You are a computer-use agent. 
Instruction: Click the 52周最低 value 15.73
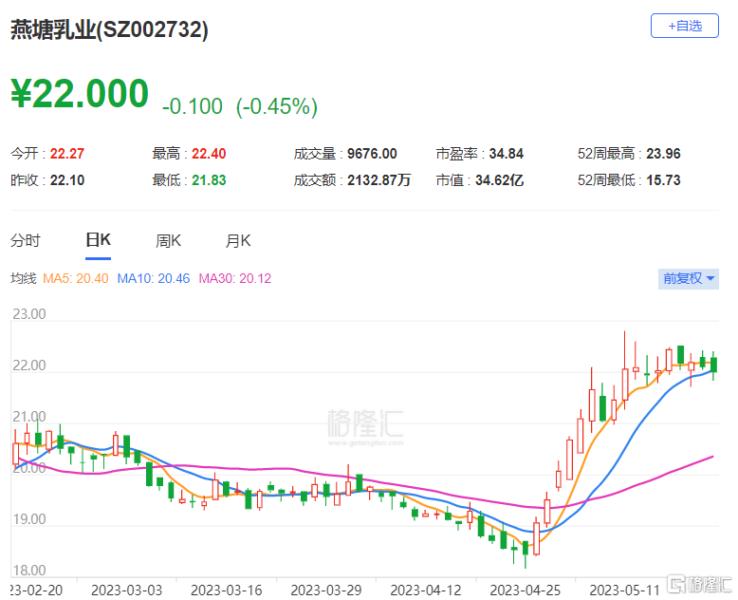pyautogui.click(x=663, y=180)
